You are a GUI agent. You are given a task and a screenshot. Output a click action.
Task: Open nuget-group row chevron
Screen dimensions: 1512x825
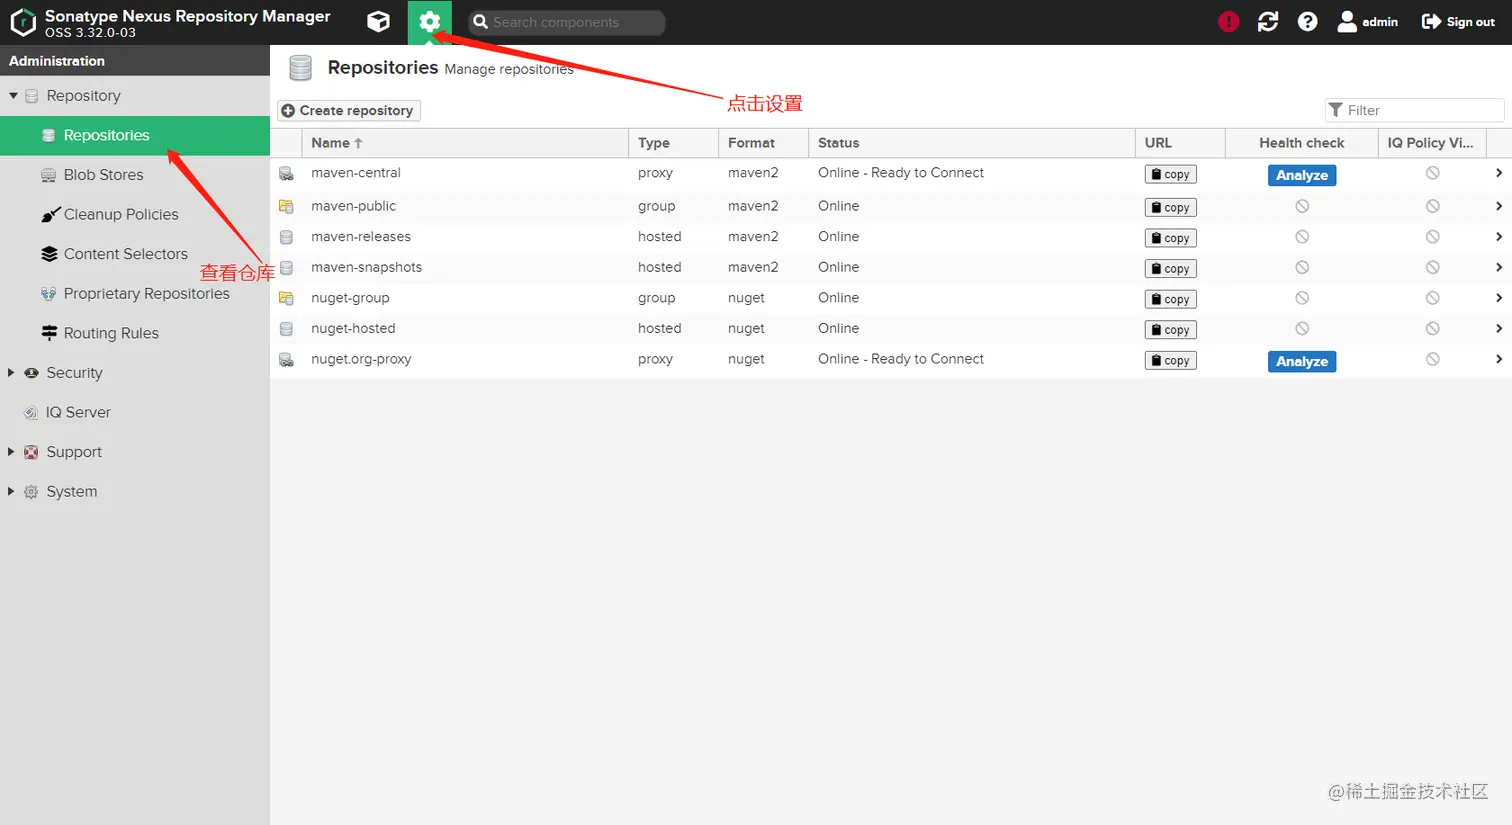(1498, 298)
